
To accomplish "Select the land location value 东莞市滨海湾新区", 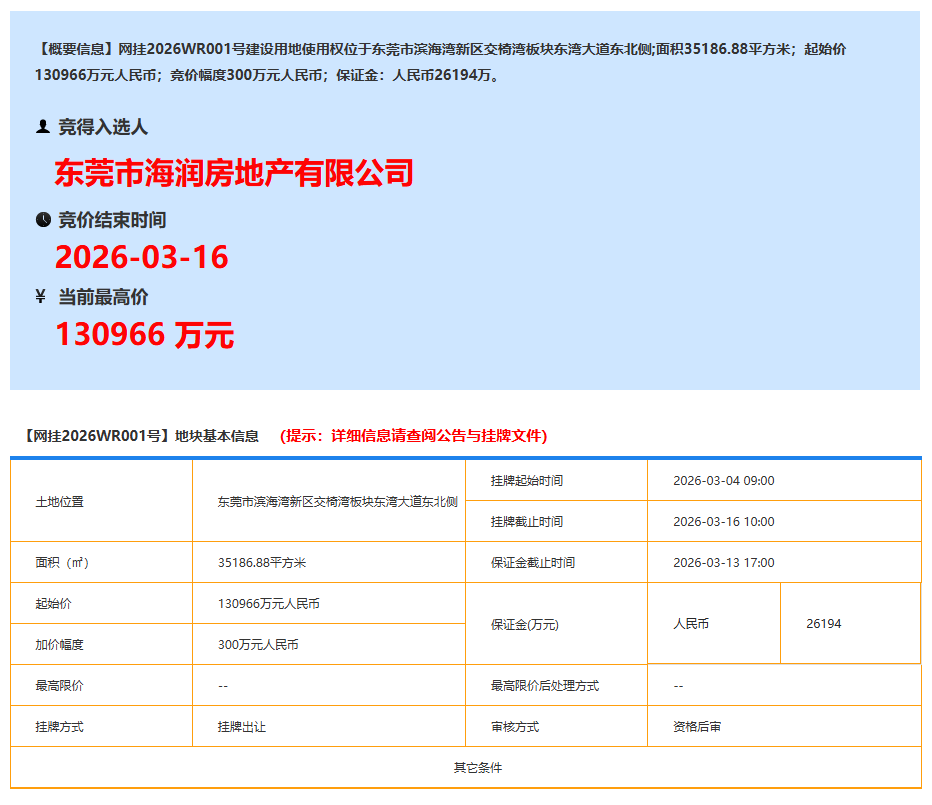I will (x=337, y=501).
